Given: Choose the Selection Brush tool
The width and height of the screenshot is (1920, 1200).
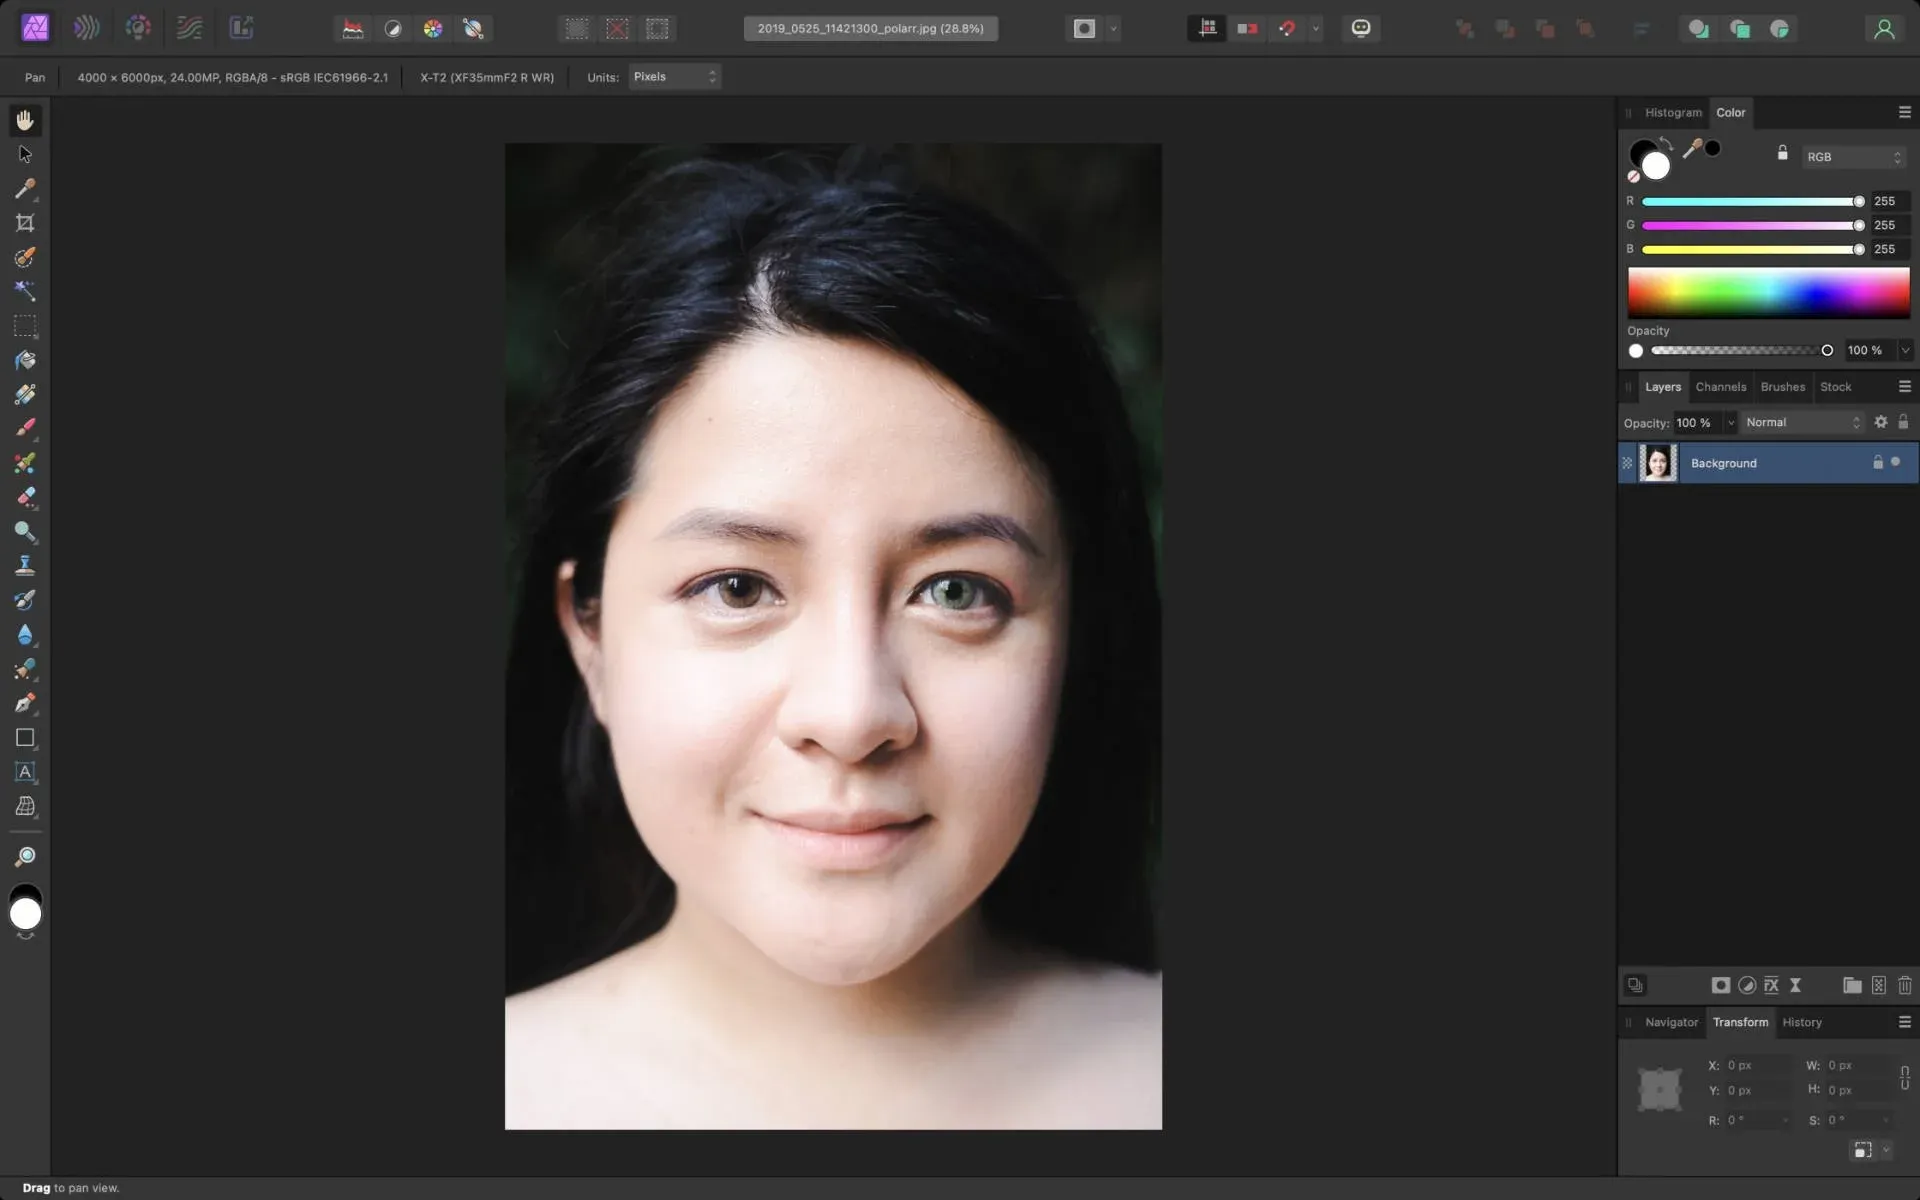Looking at the screenshot, I should coord(25,258).
